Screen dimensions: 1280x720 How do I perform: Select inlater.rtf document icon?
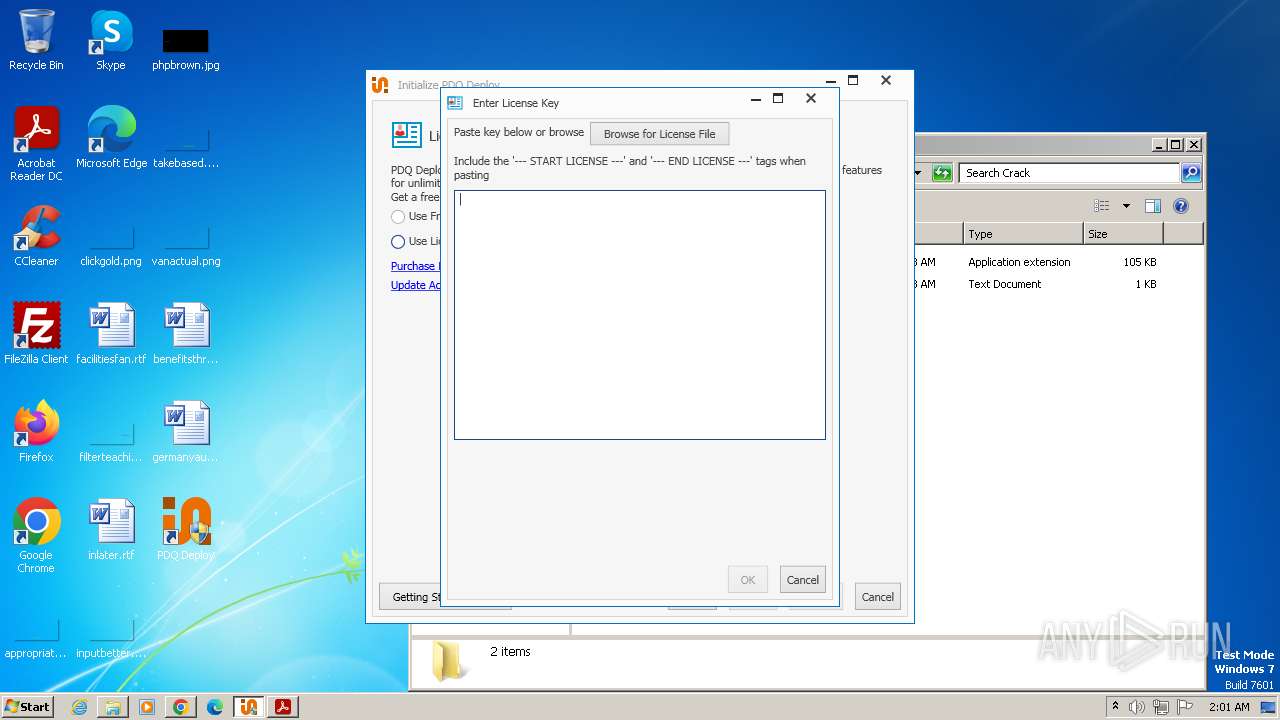[x=111, y=529]
